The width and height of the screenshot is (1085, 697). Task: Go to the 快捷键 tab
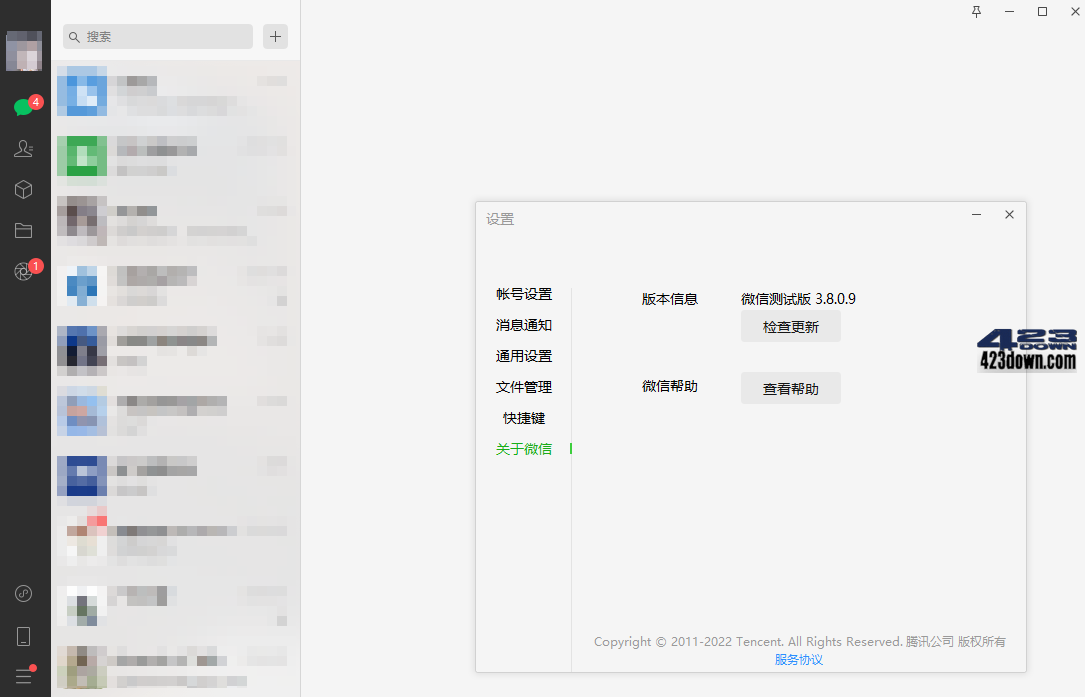(524, 419)
